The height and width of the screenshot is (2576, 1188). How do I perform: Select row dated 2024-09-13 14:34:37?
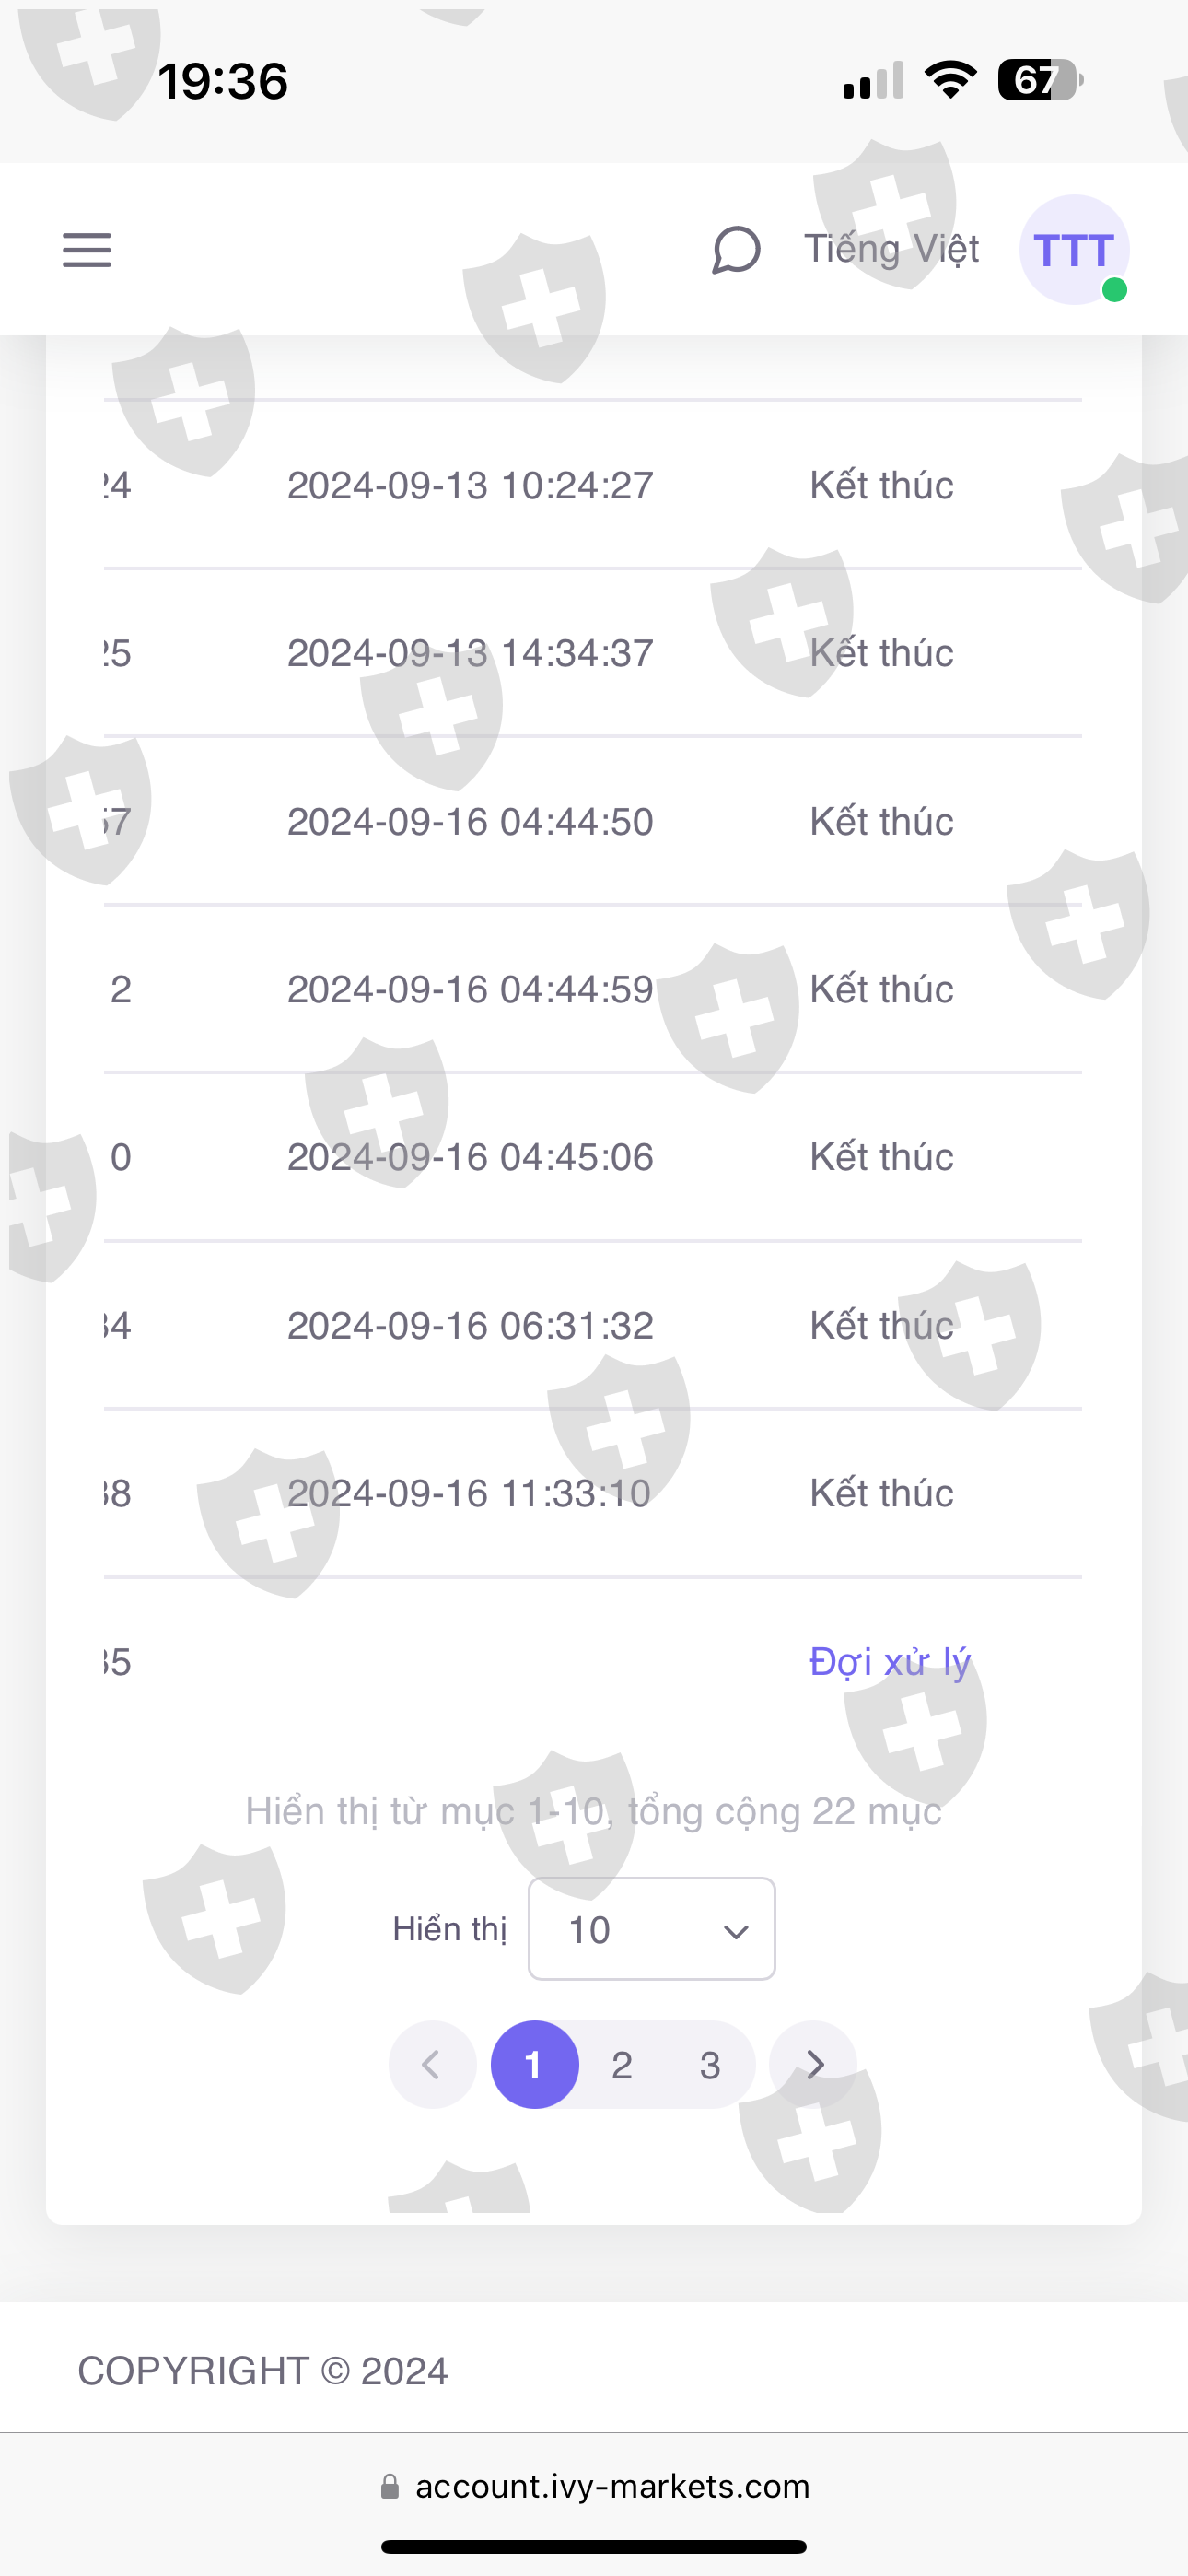pyautogui.click(x=470, y=654)
